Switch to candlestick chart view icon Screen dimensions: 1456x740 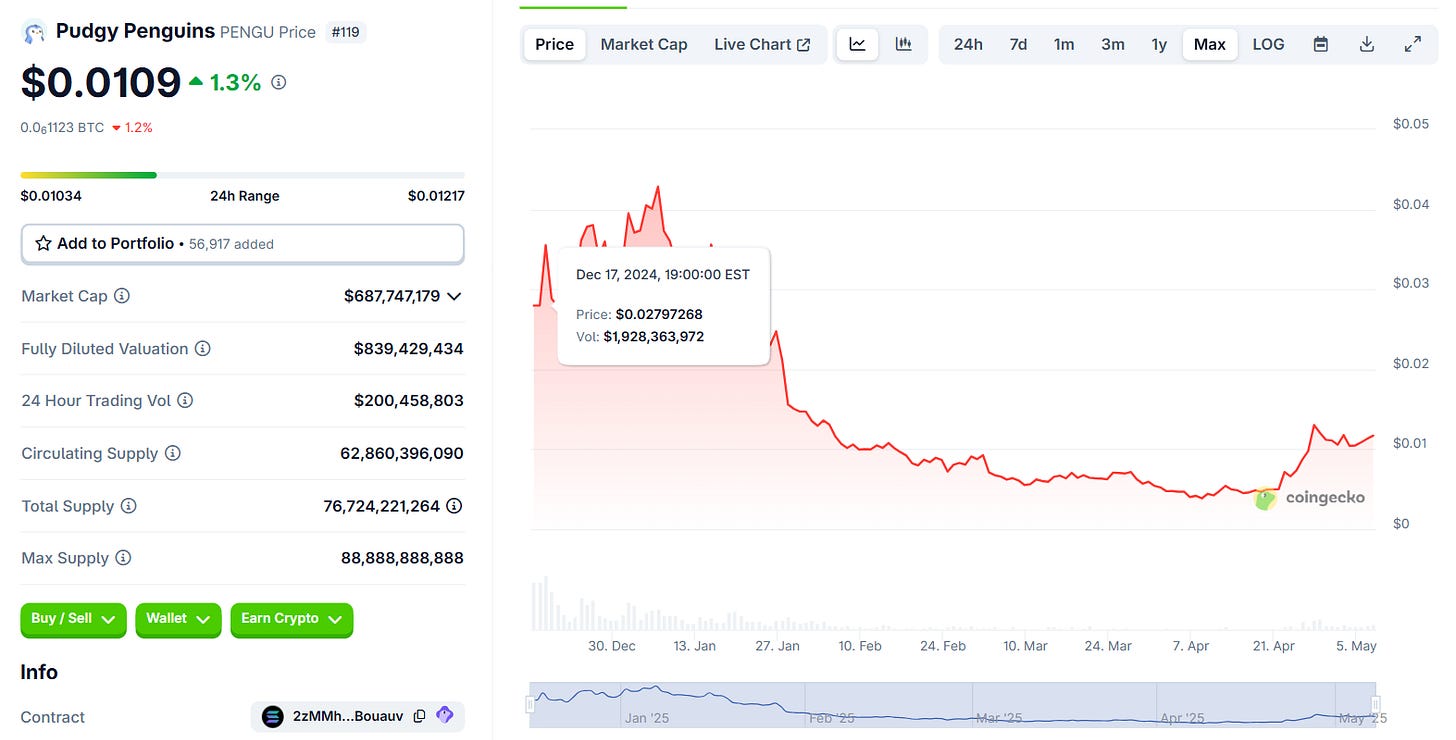tap(904, 44)
